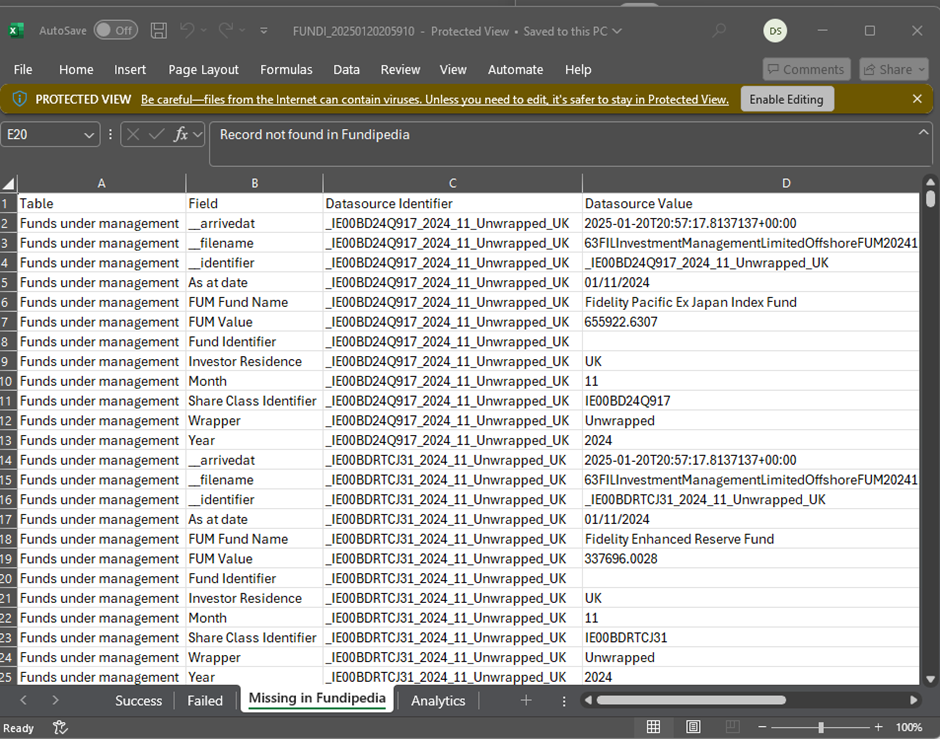The height and width of the screenshot is (739, 940).
Task: Toggle the AutoSave switch
Action: (115, 31)
